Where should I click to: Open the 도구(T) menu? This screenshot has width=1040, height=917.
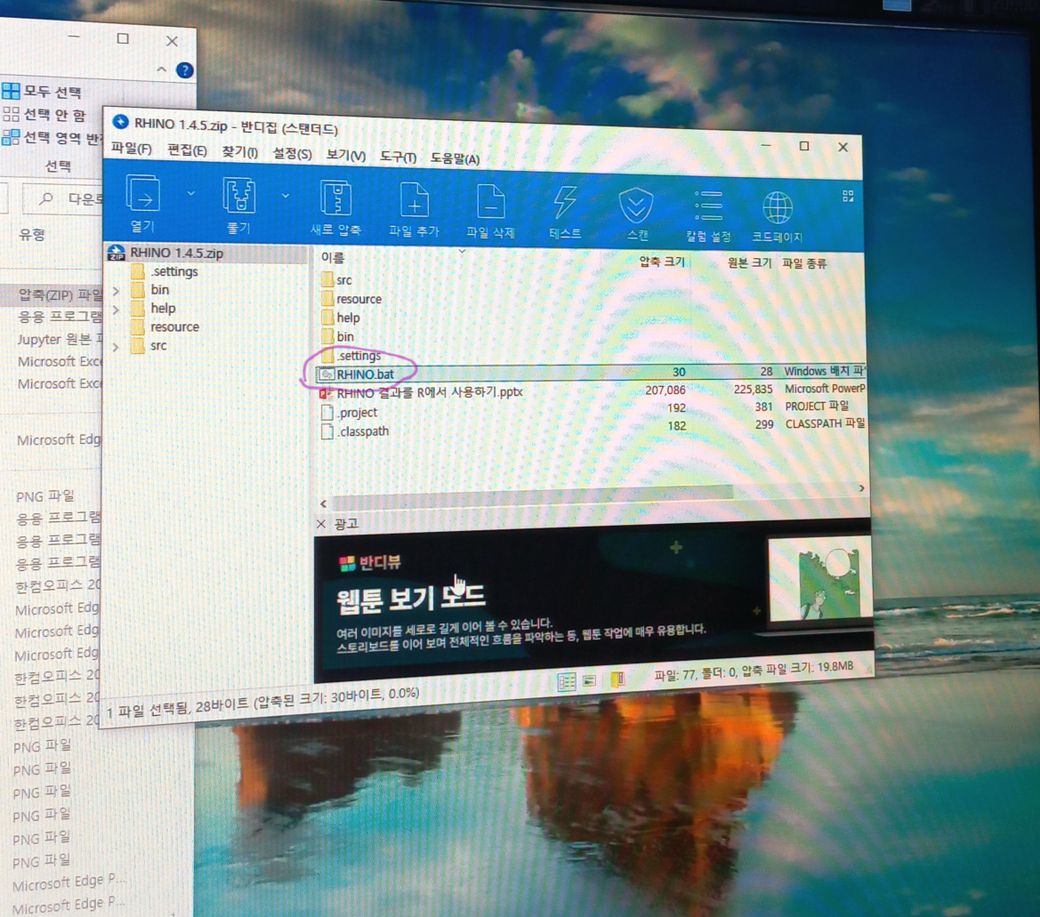[397, 157]
